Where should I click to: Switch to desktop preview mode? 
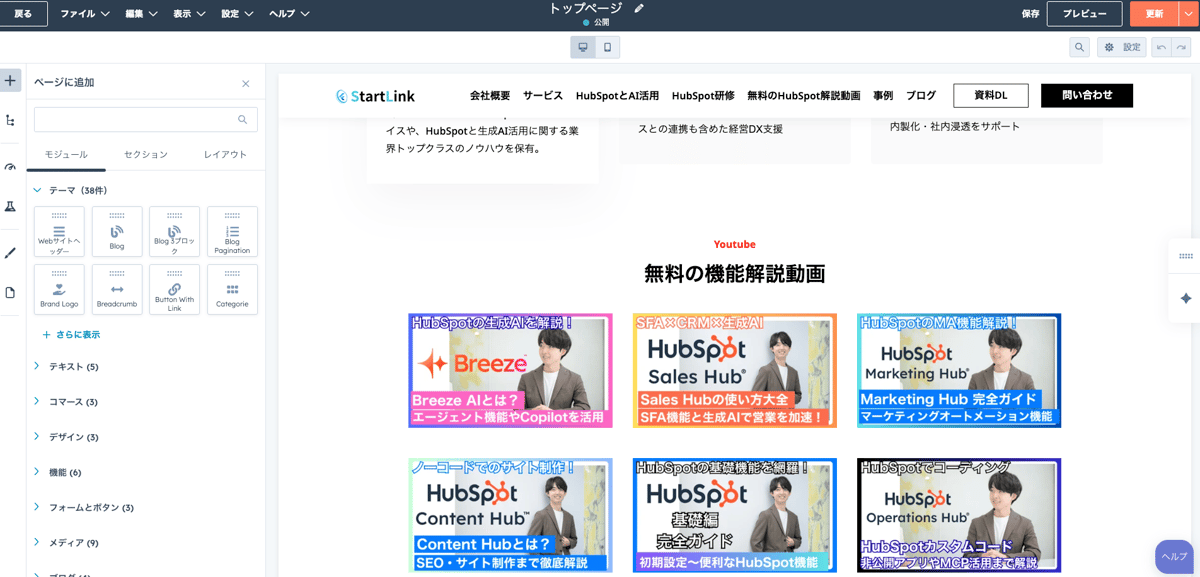coord(583,47)
